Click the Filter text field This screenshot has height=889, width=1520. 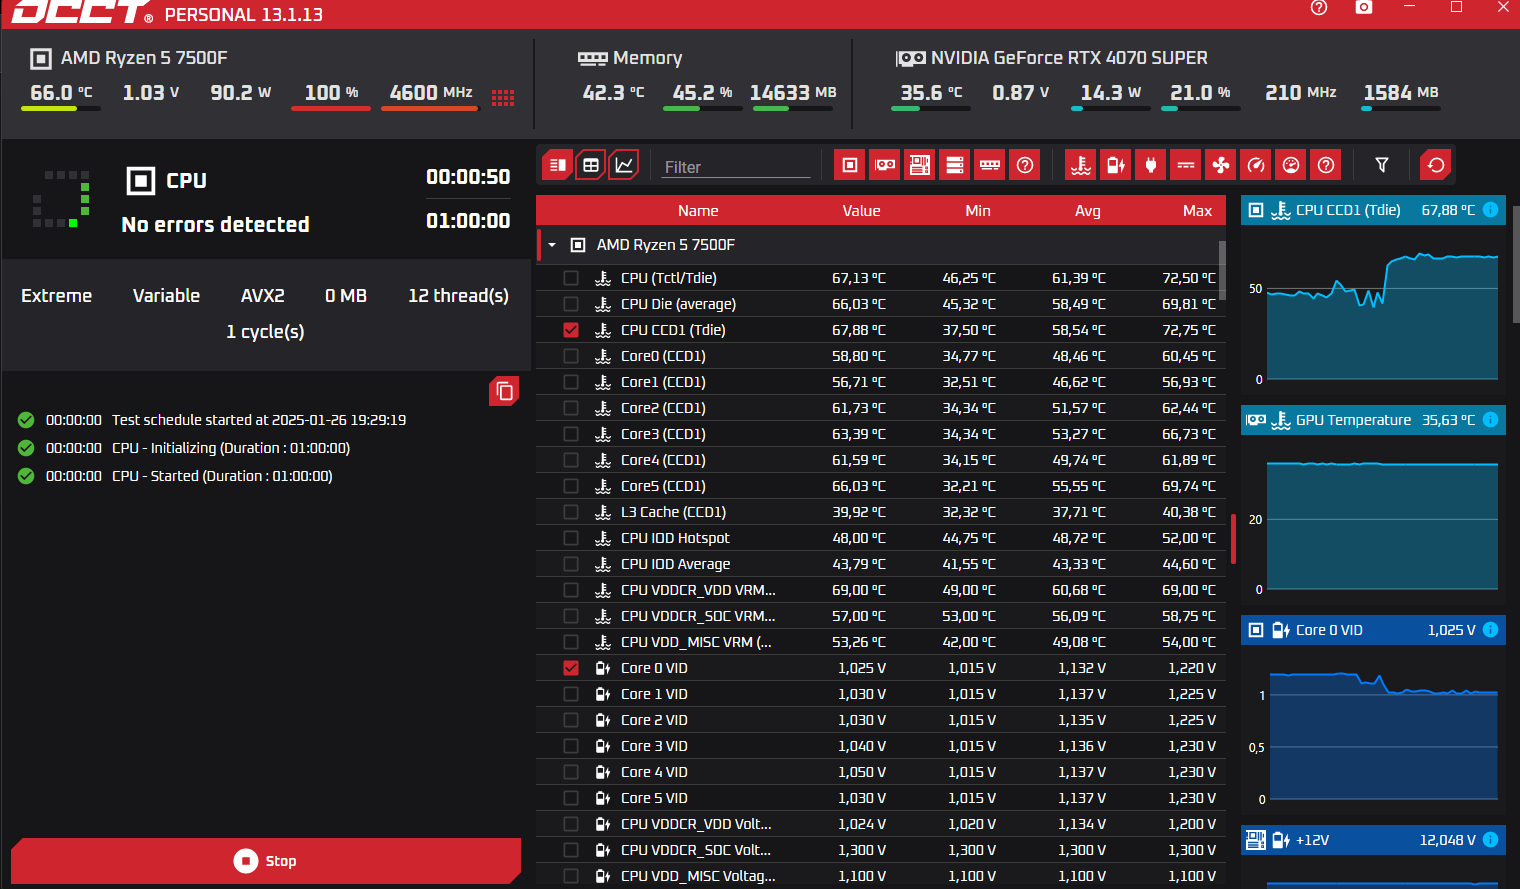point(736,167)
